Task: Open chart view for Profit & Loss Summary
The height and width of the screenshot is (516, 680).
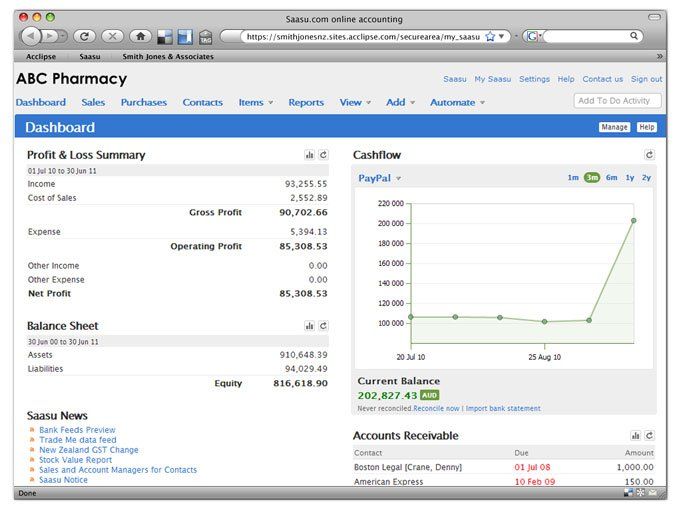Action: (309, 155)
